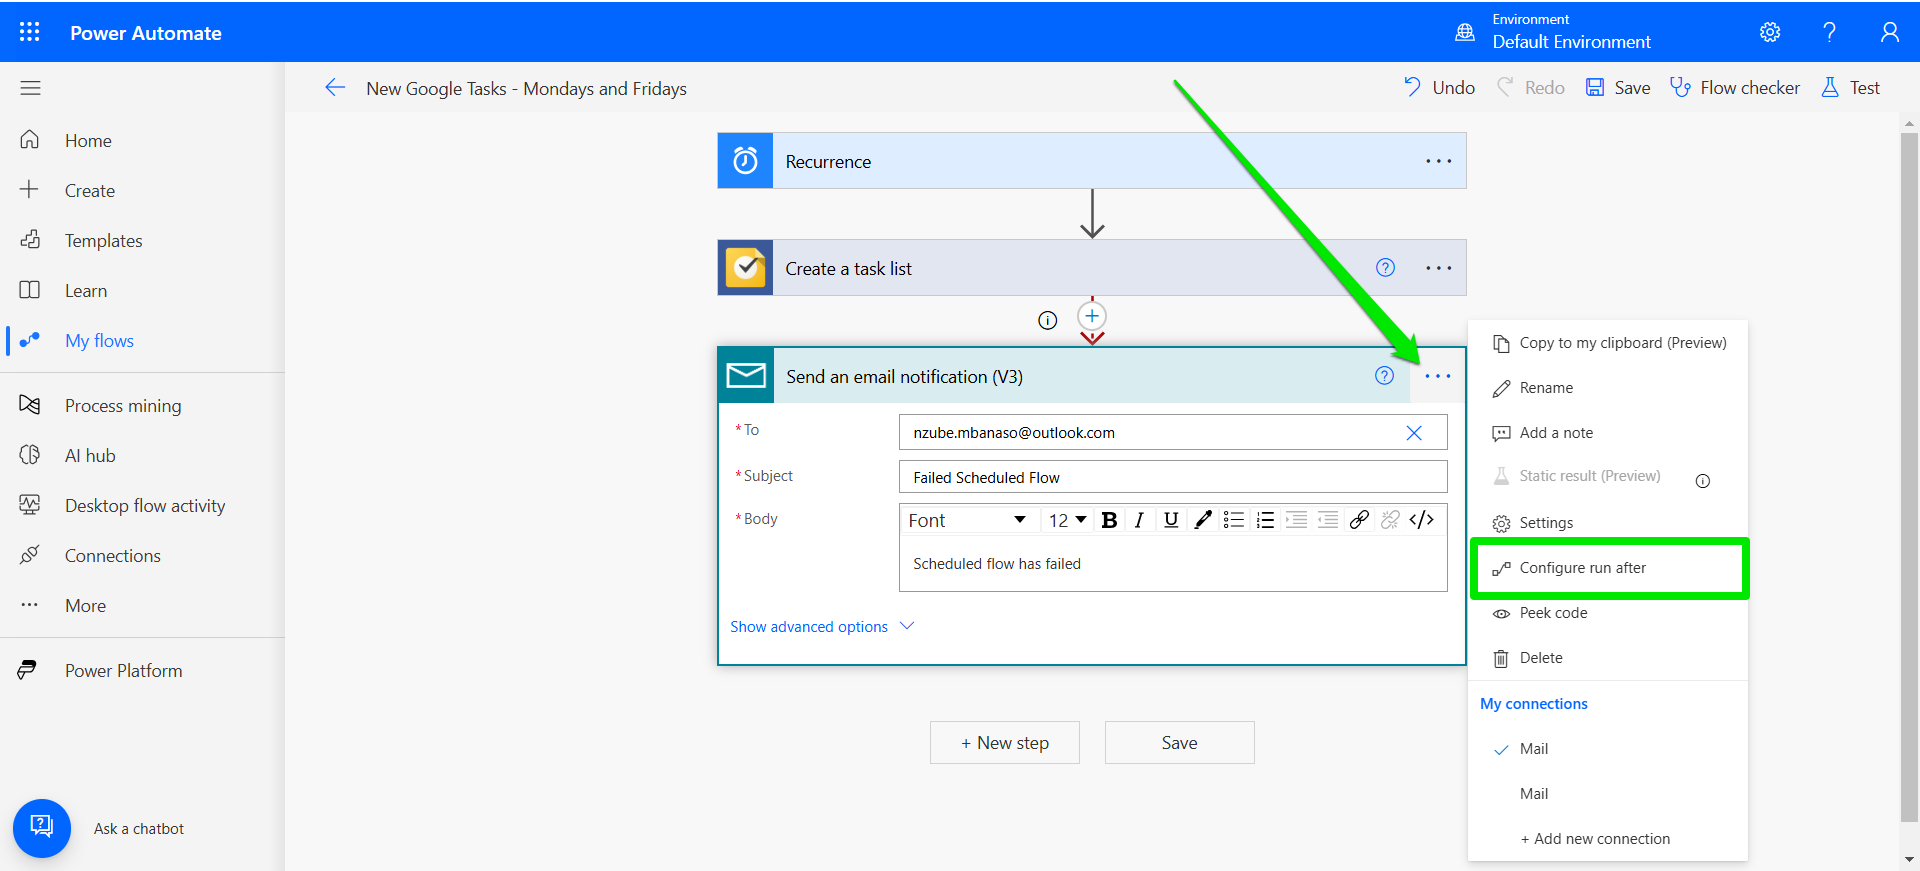Open Create a task list ellipsis menu

(1438, 268)
